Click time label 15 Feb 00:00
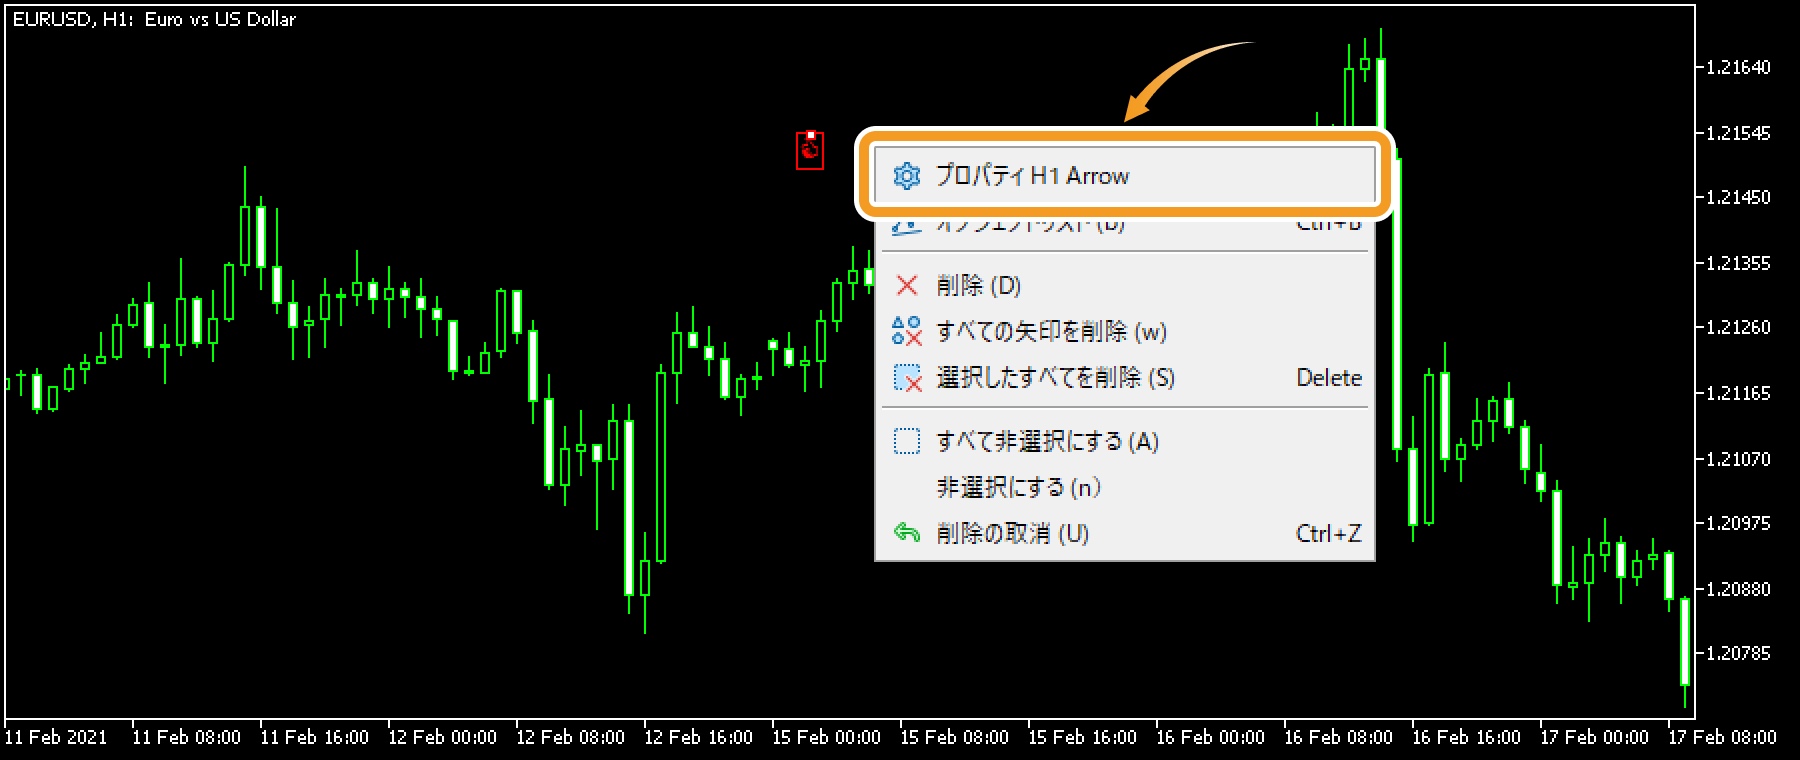 point(827,737)
